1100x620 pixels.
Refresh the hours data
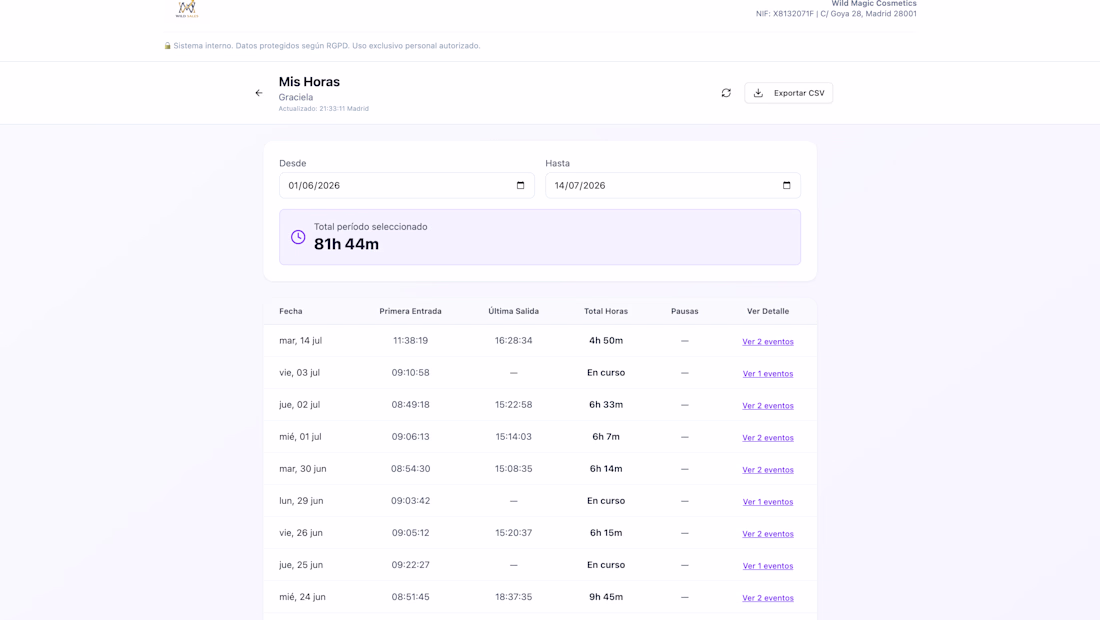[x=726, y=93]
